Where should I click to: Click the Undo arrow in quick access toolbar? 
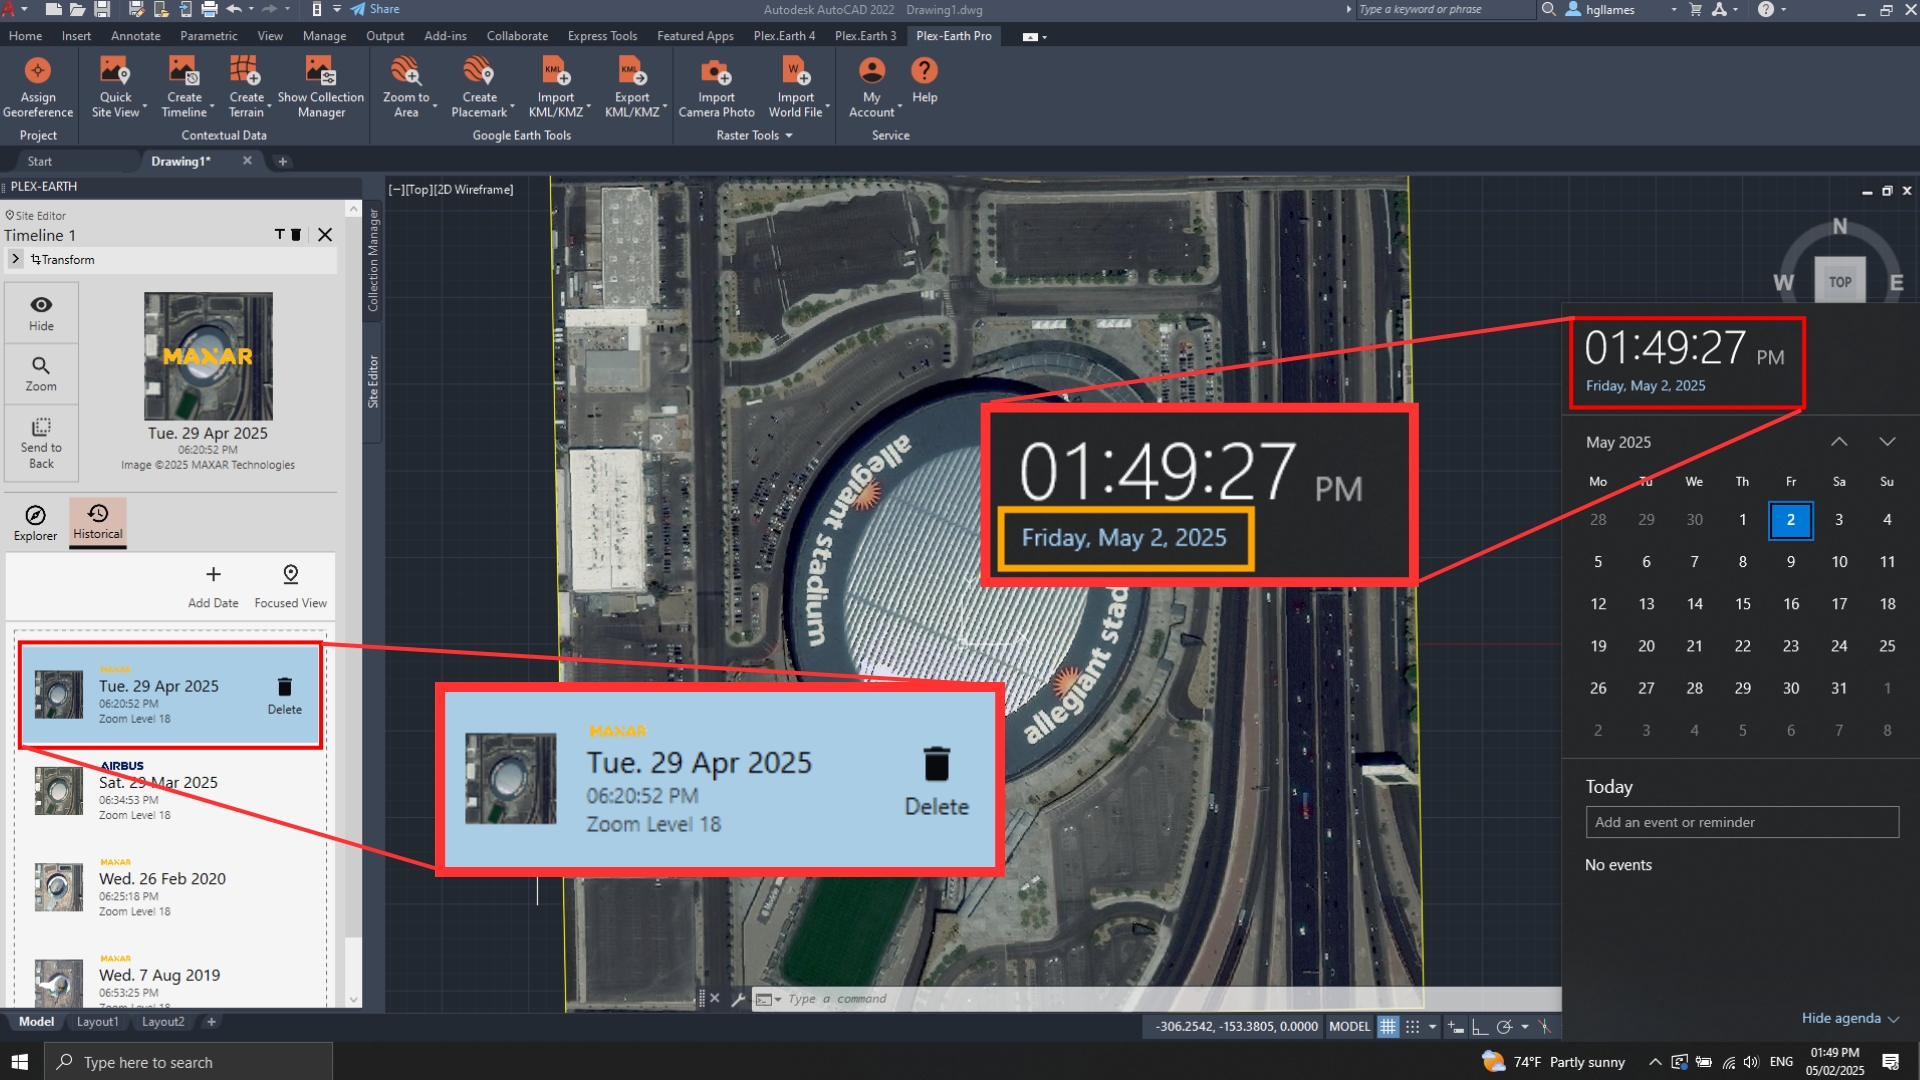click(234, 9)
